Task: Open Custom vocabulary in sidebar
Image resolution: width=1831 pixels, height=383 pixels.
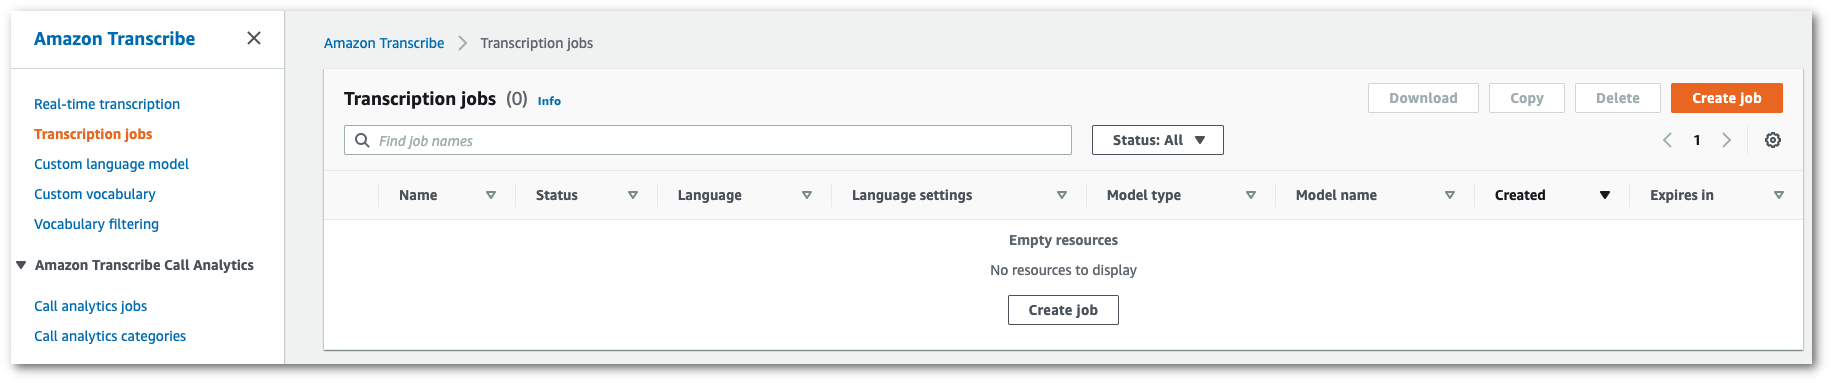Action: click(95, 194)
